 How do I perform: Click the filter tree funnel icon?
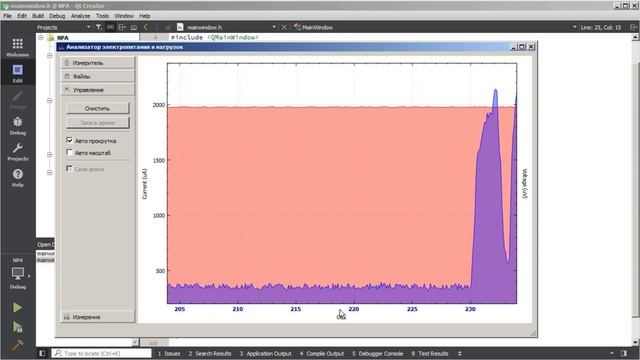click(x=99, y=27)
